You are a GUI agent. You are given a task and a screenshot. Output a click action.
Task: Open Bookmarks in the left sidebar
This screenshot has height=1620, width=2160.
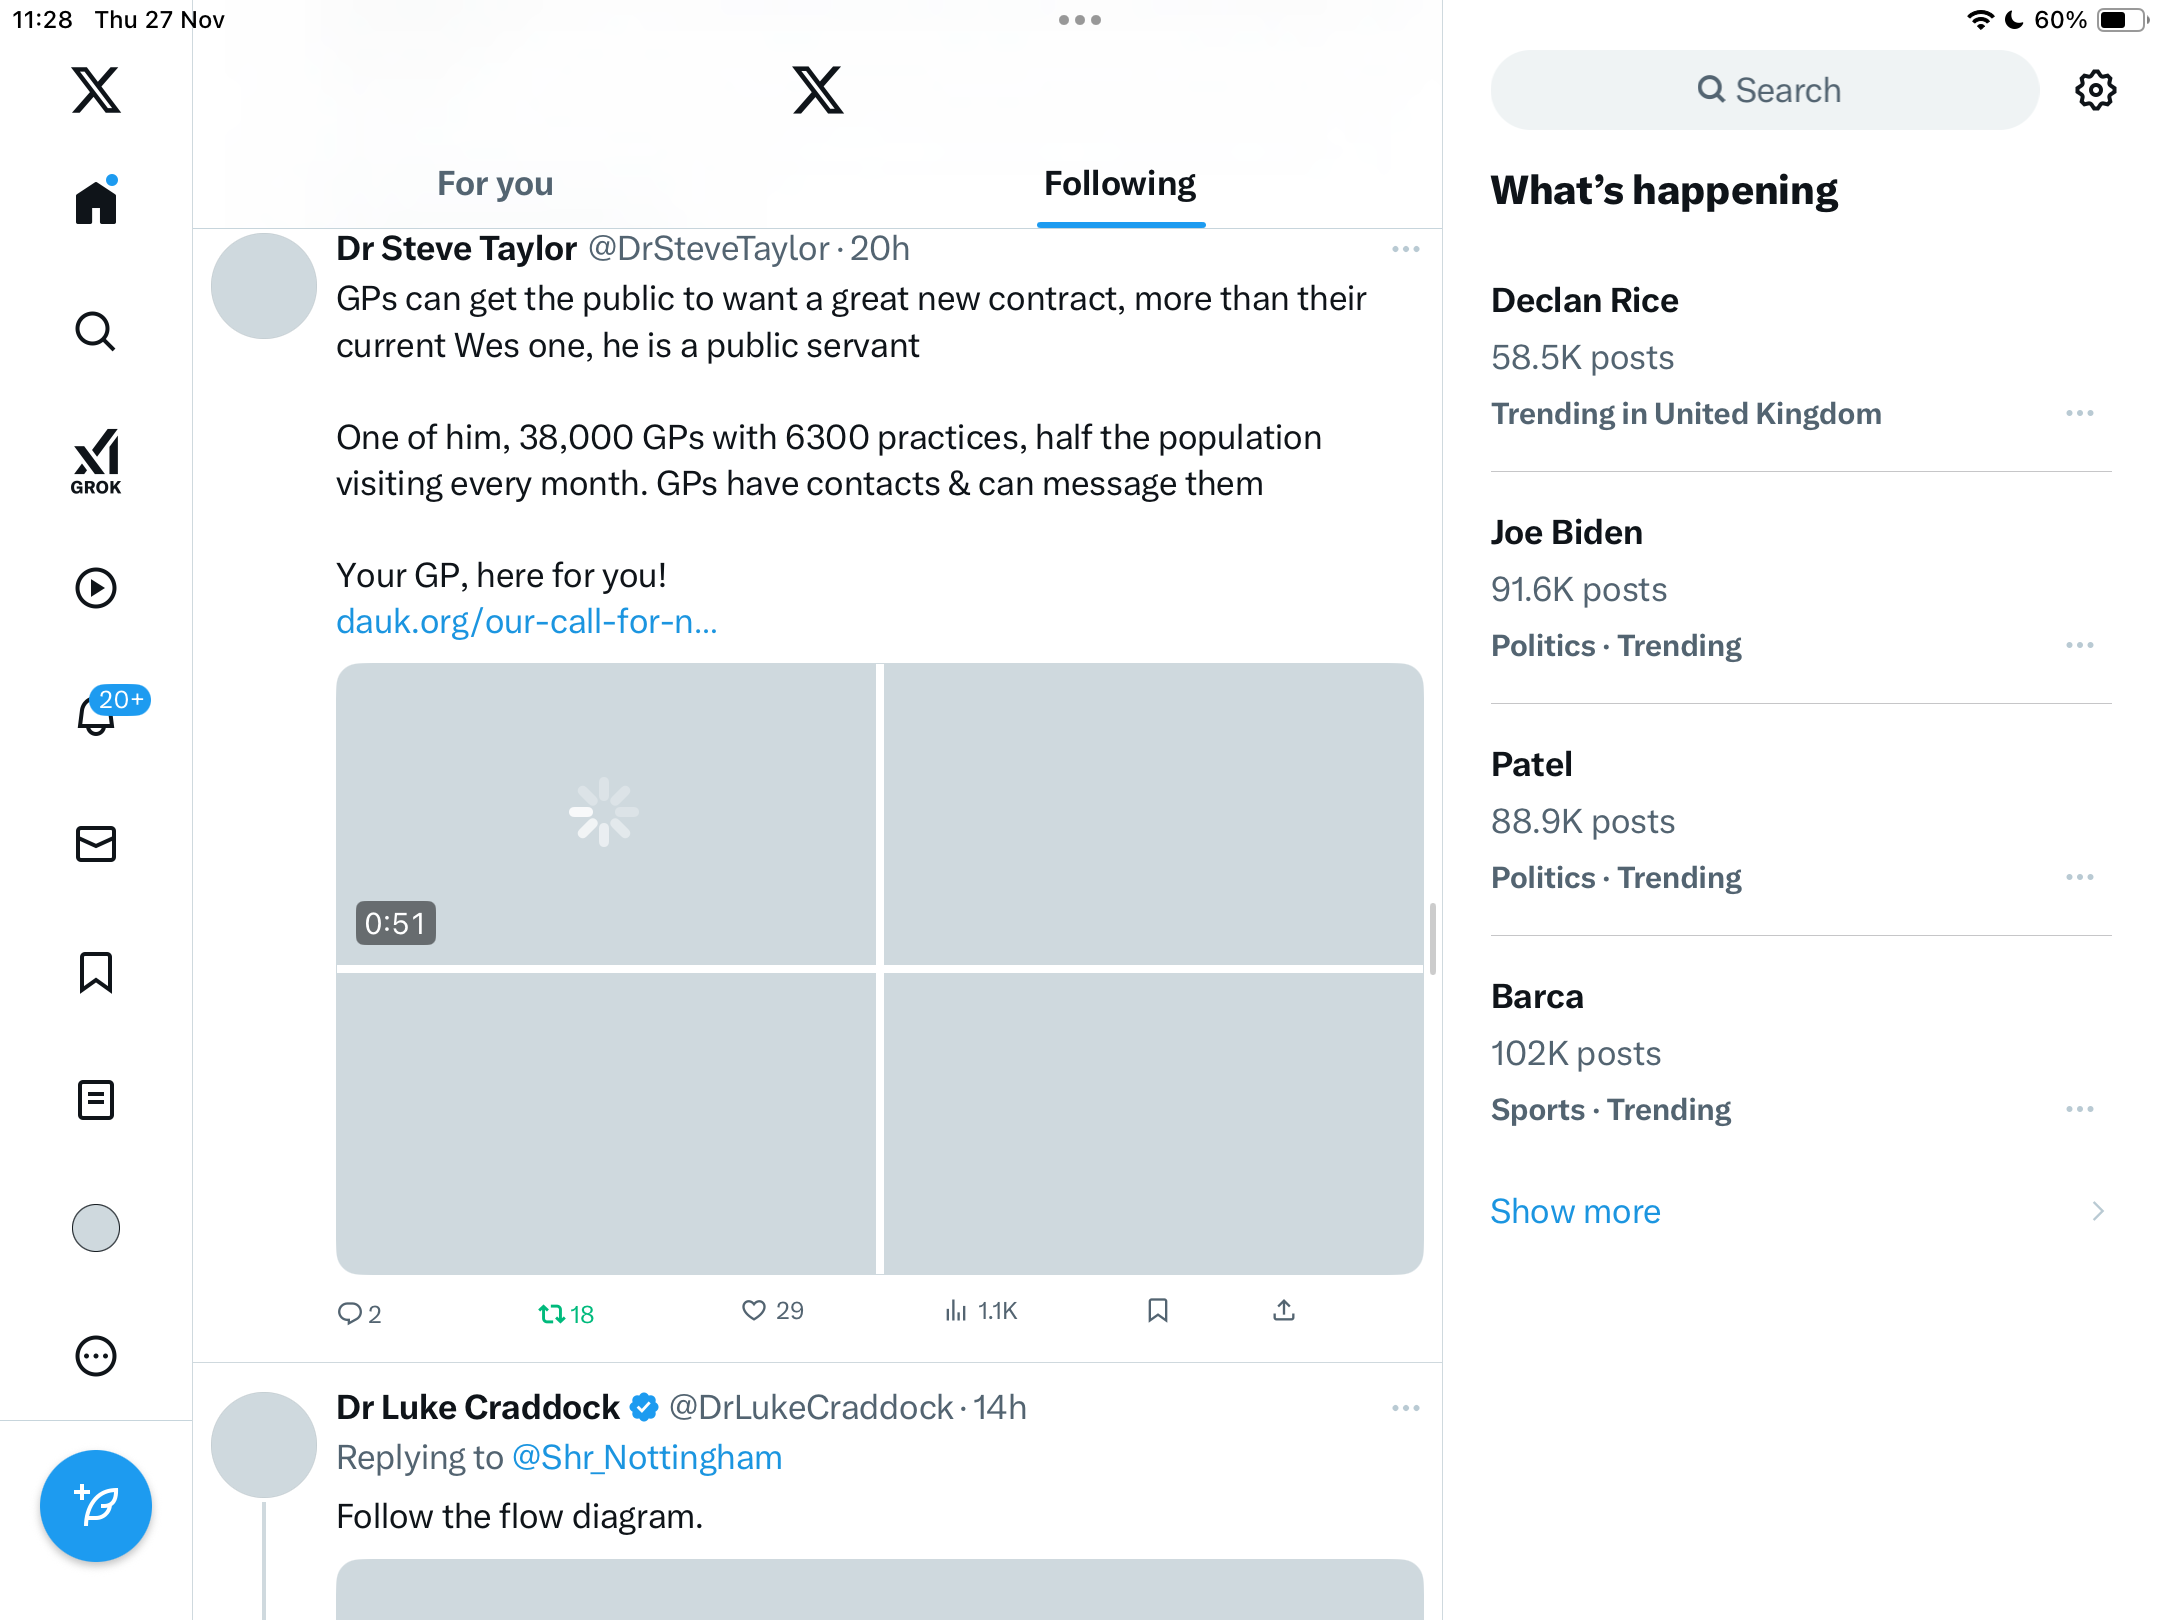tap(96, 972)
